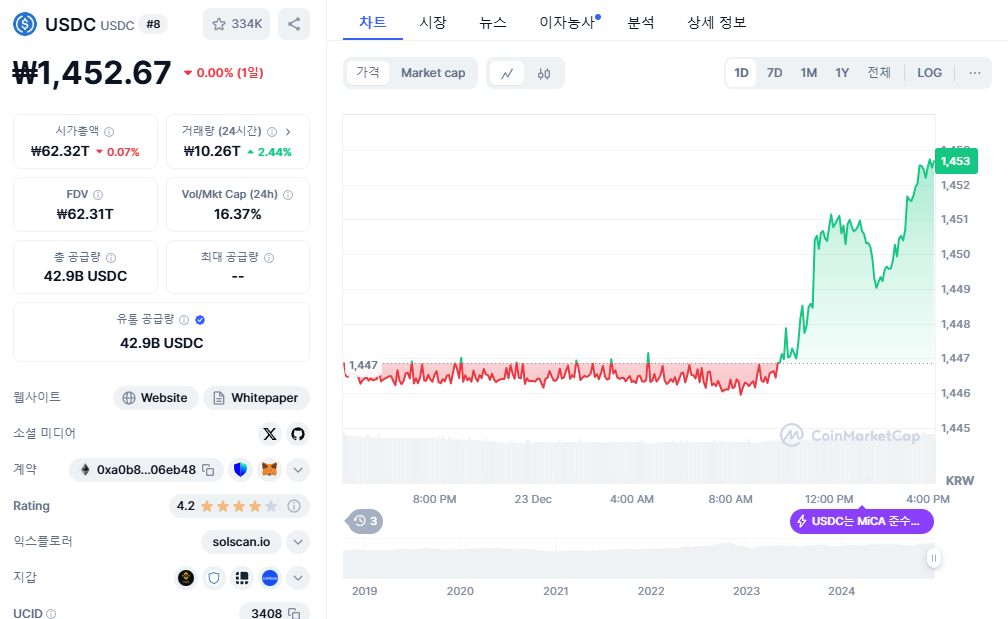This screenshot has width=1008, height=619.
Task: Switch chart to Market cap view
Action: click(433, 73)
